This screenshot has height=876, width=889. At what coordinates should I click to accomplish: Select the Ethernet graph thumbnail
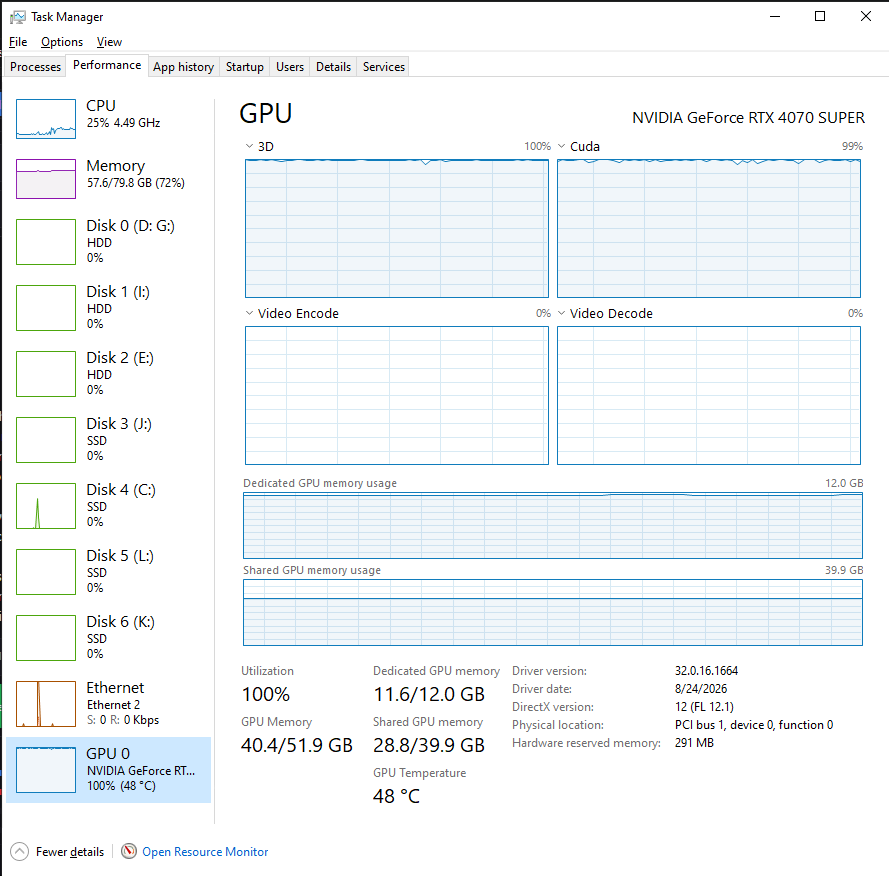(46, 704)
